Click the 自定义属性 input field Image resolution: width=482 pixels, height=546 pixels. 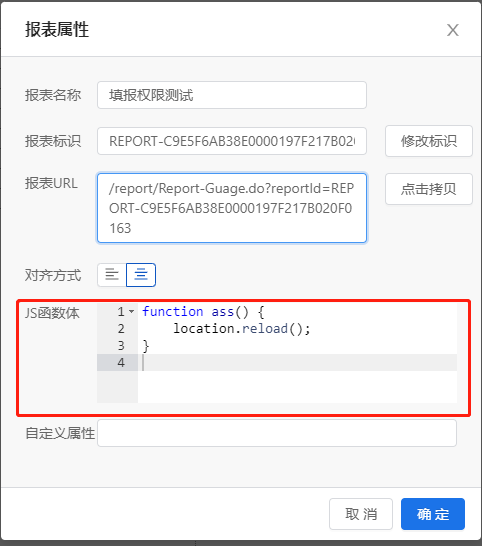point(277,433)
